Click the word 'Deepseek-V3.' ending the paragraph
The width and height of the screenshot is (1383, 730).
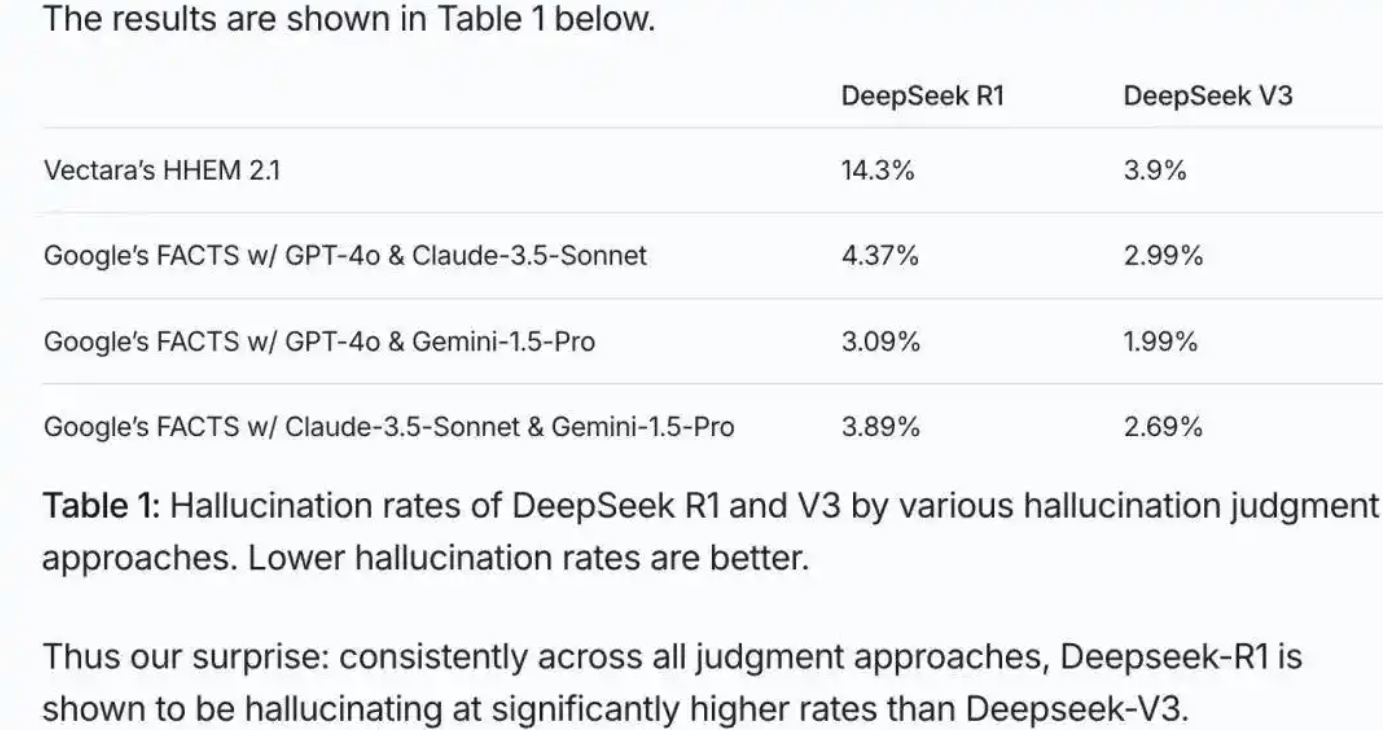(x=1079, y=709)
